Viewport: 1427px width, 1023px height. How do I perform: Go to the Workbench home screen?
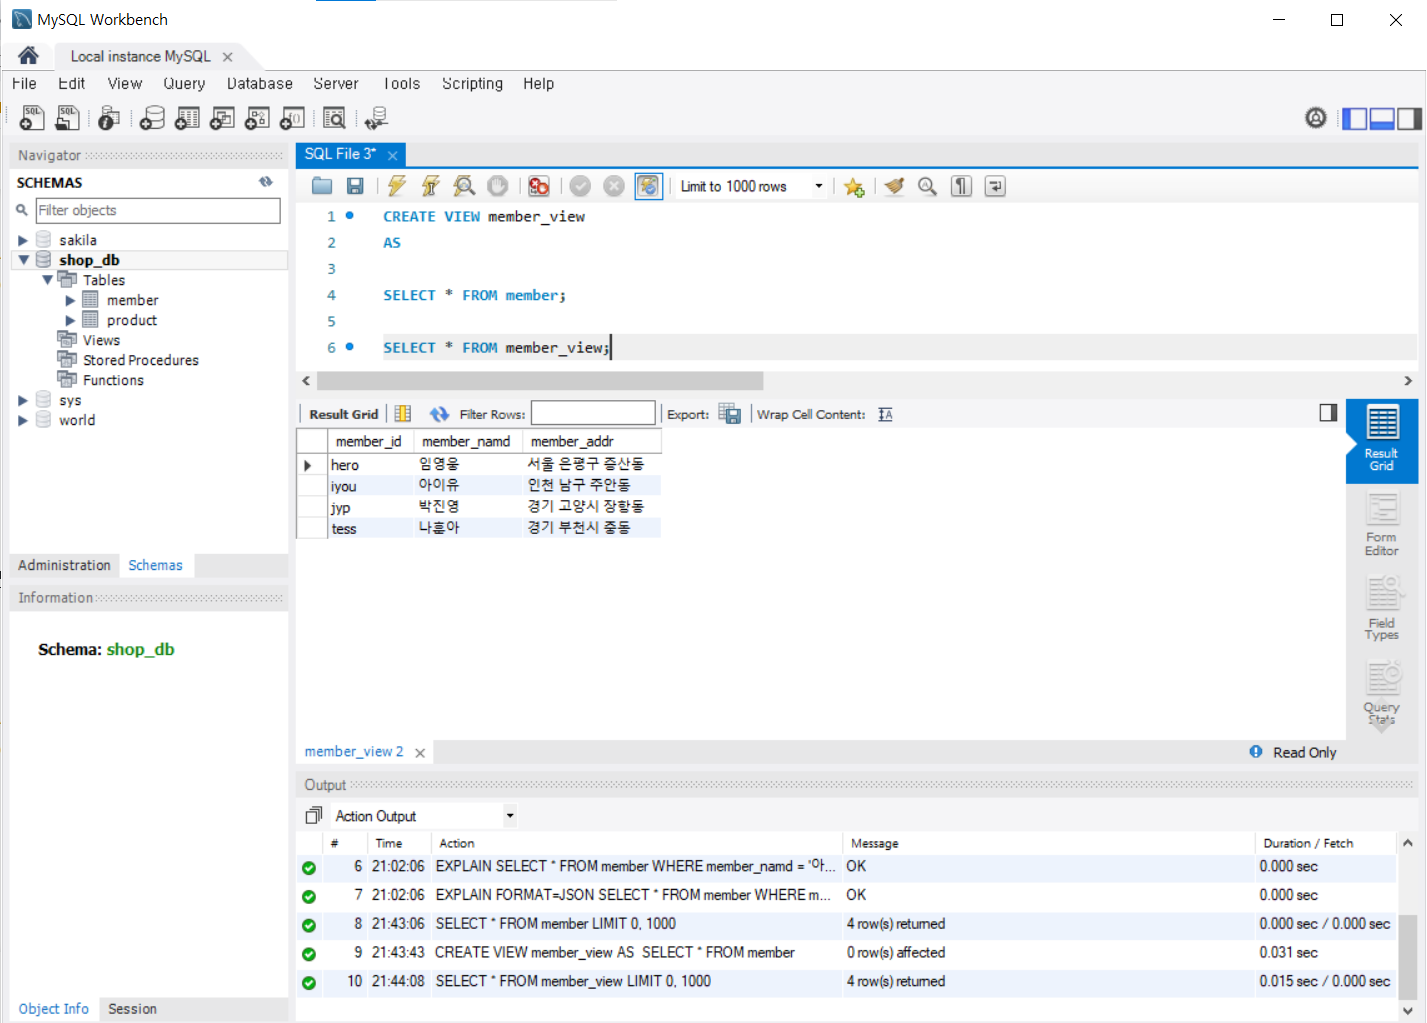tap(28, 56)
